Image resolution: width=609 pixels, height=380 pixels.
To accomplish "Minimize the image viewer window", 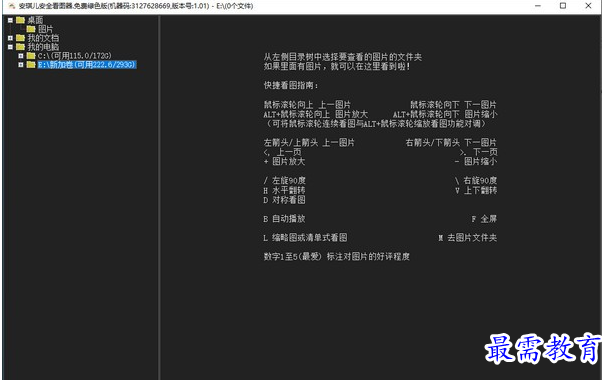I will (538, 6).
